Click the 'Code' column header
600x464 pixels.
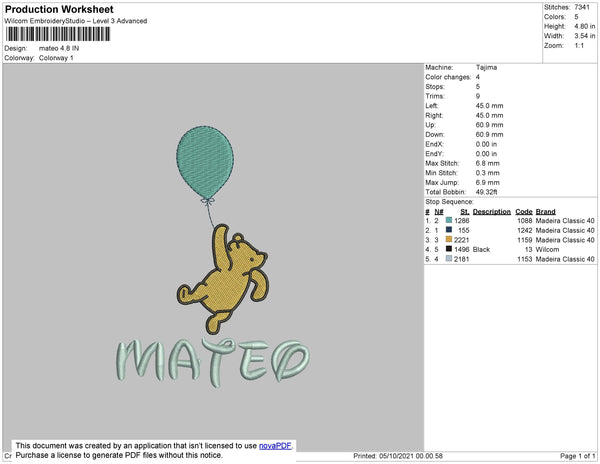pyautogui.click(x=524, y=212)
